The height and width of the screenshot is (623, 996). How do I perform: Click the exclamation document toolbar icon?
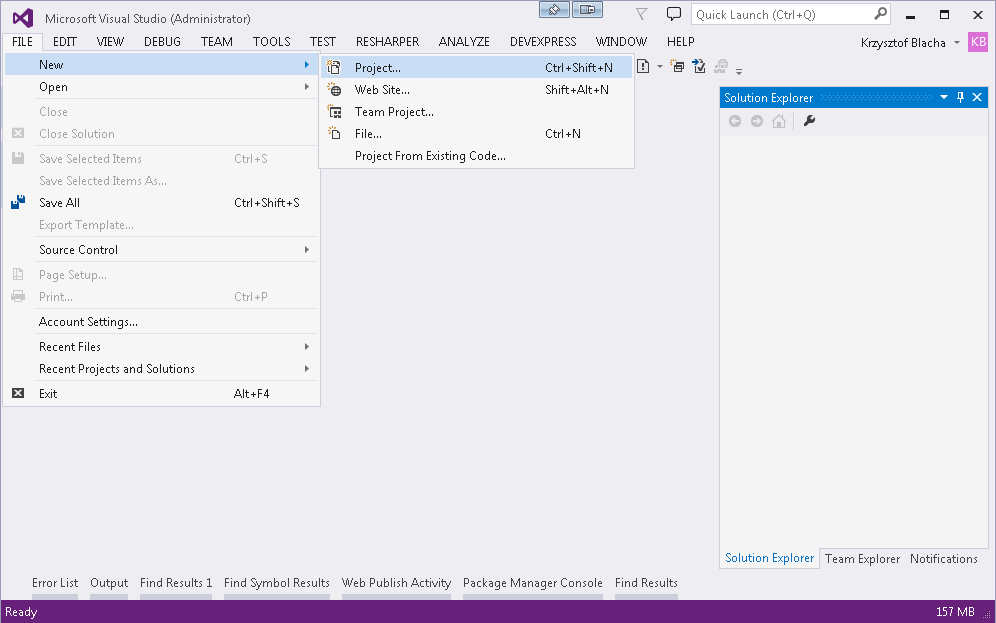click(643, 66)
